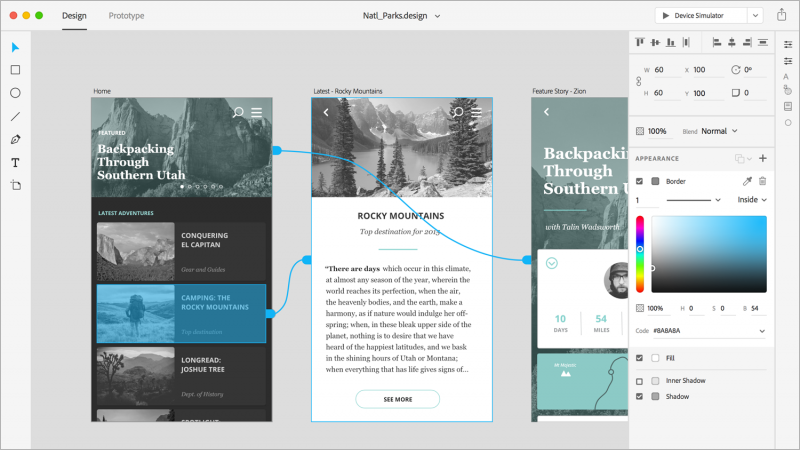Distribute horizontally icon
The height and width of the screenshot is (450, 800).
coord(686,42)
